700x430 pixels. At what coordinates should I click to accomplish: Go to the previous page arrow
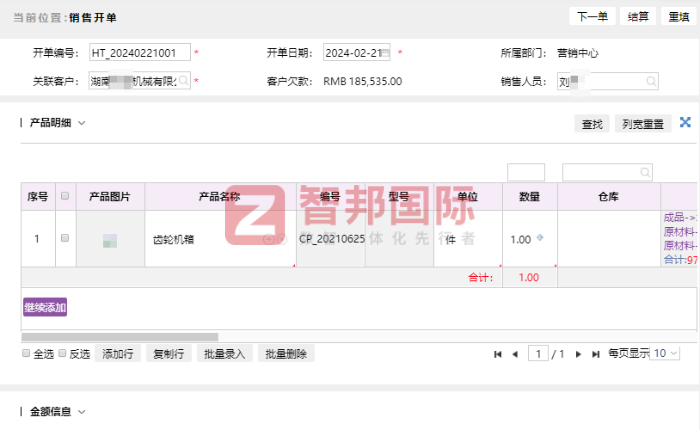(x=515, y=354)
